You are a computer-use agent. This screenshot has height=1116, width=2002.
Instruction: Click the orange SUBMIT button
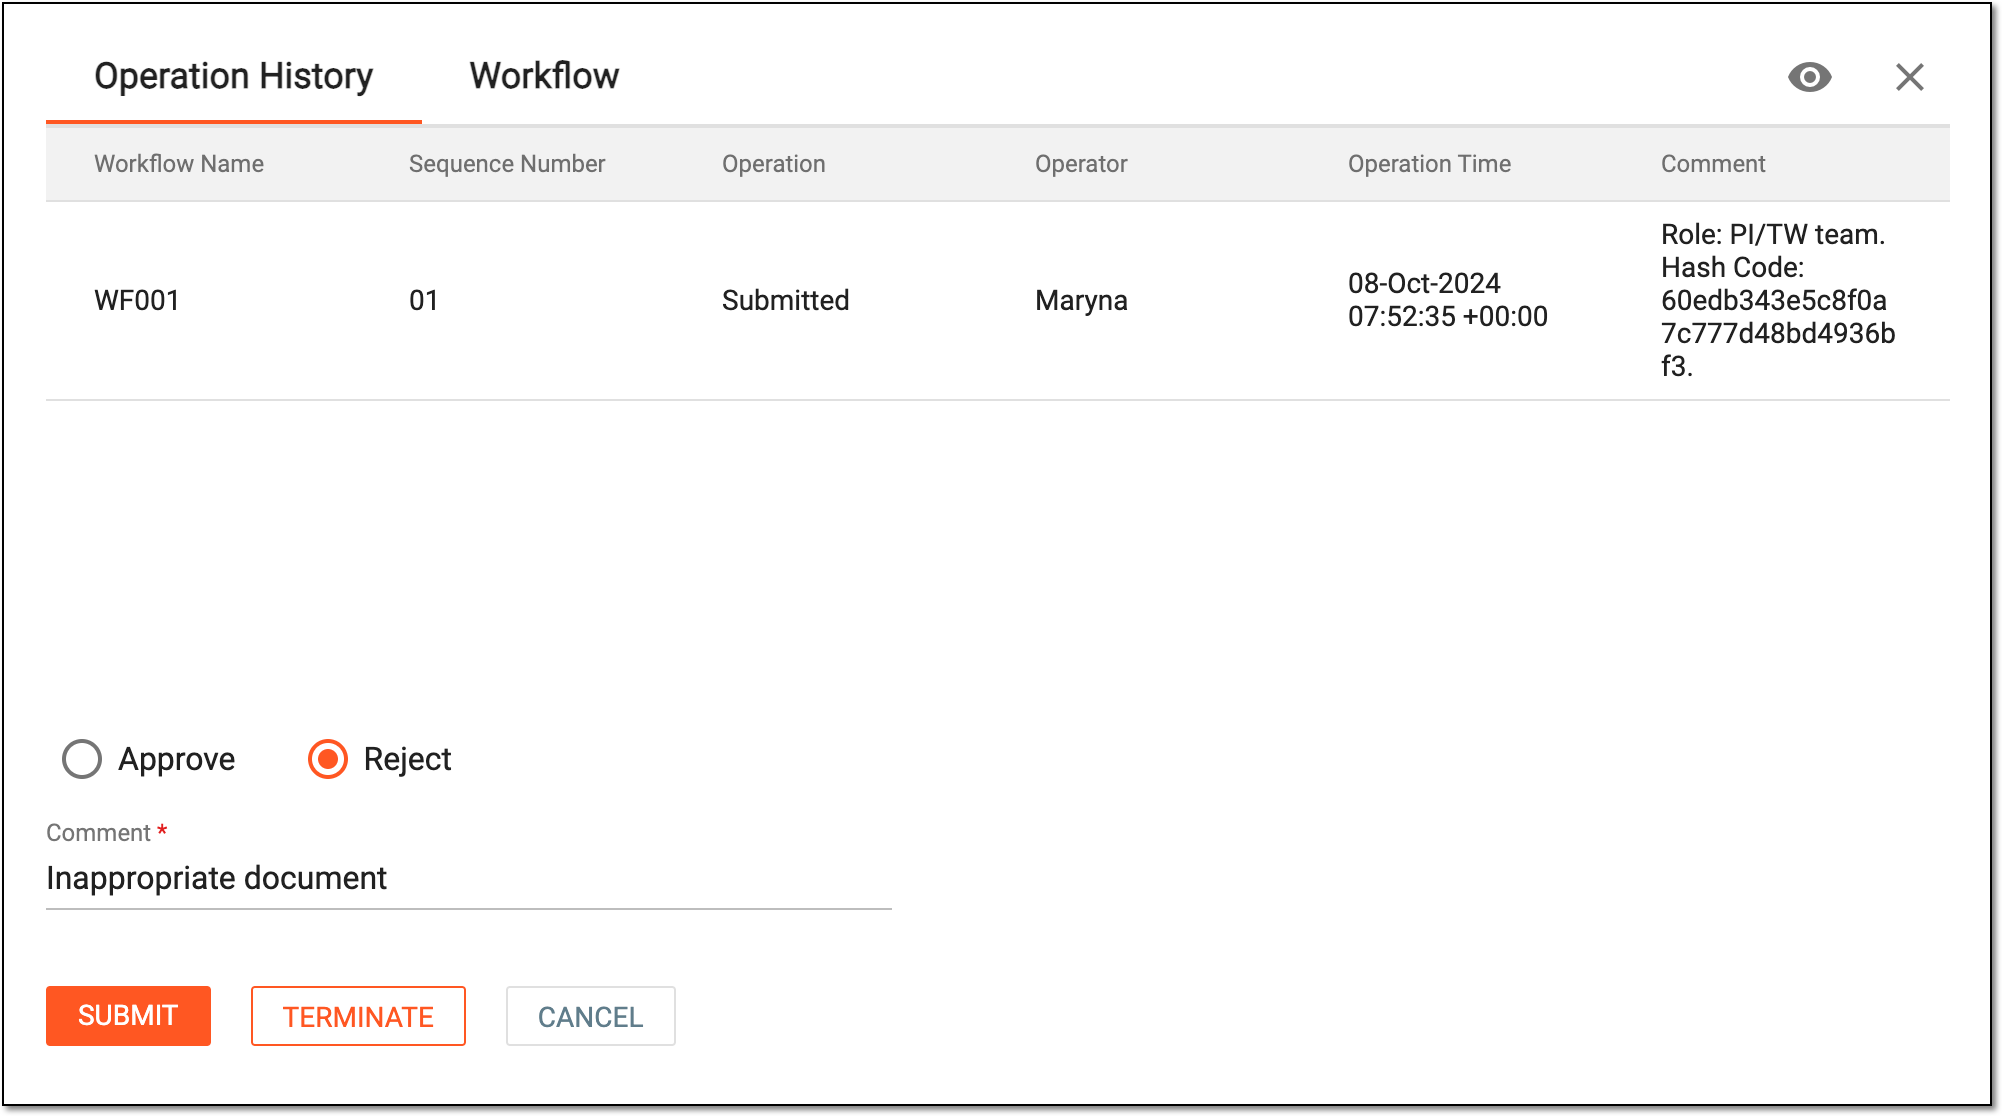pyautogui.click(x=128, y=1016)
